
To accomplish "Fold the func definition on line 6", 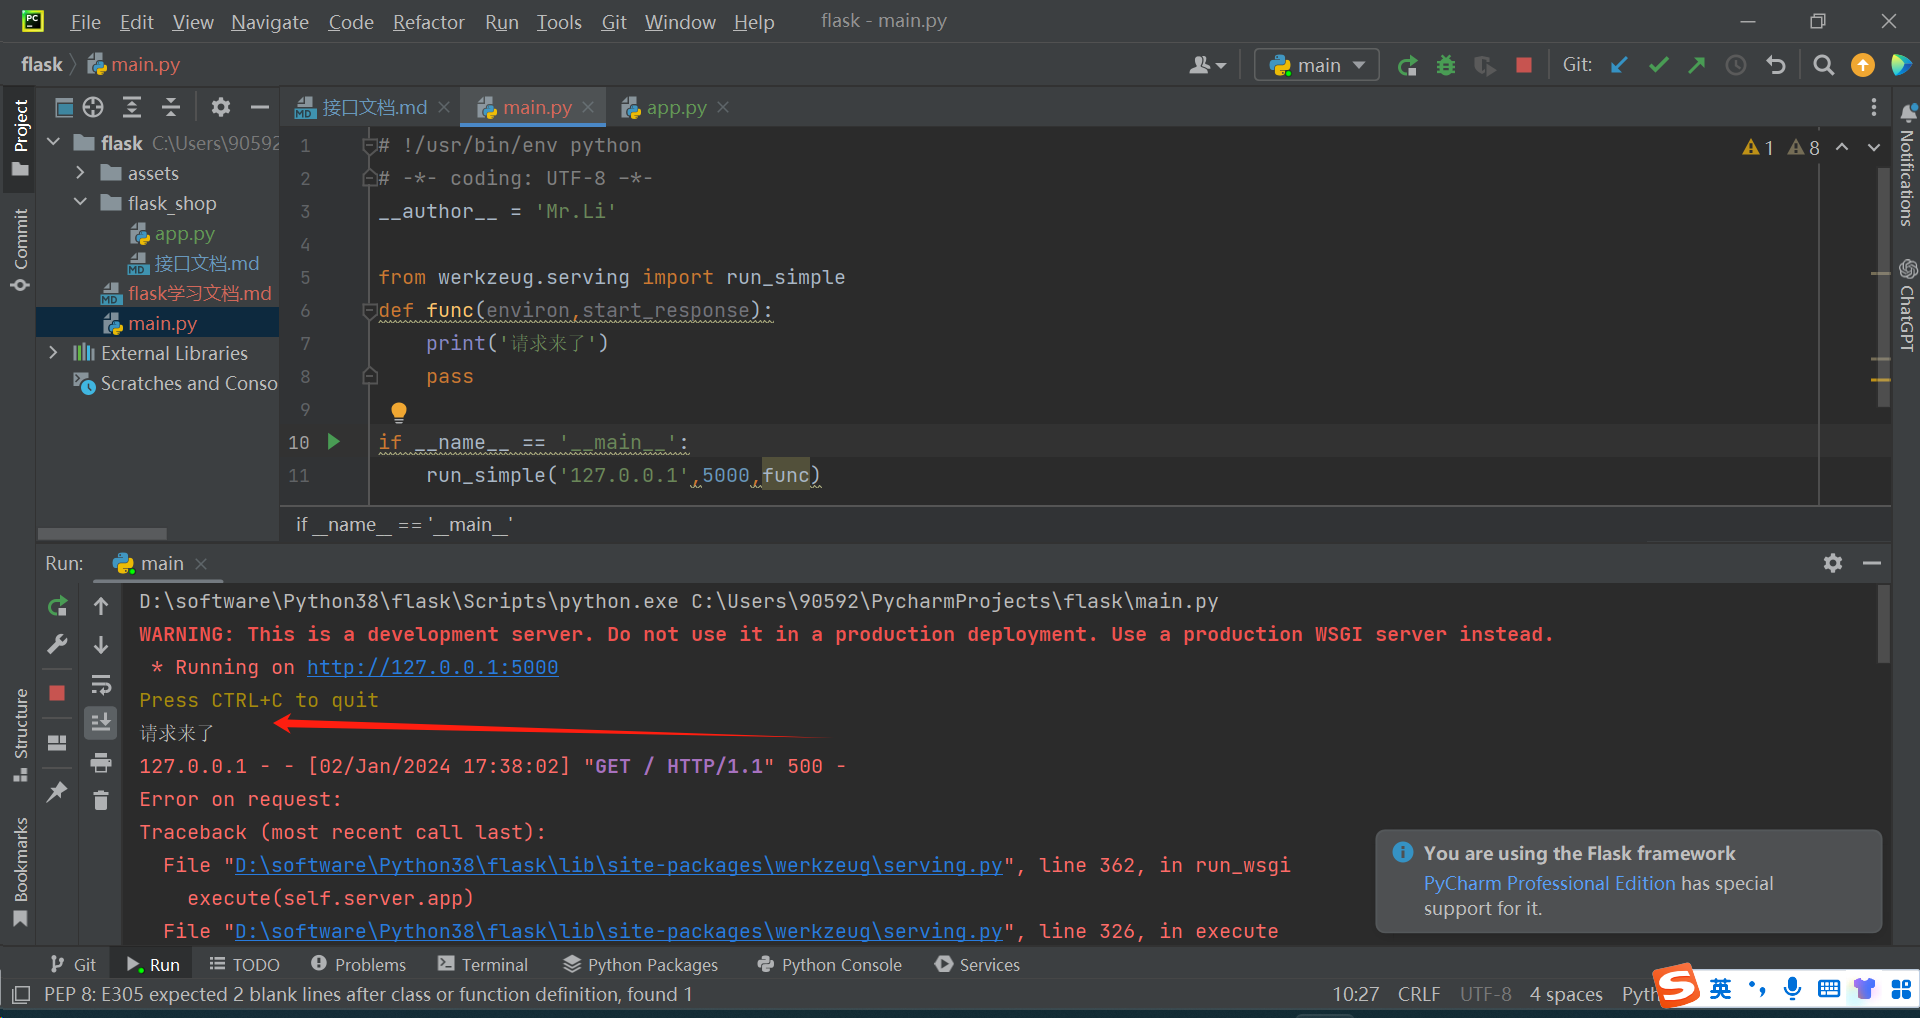I will pyautogui.click(x=369, y=311).
